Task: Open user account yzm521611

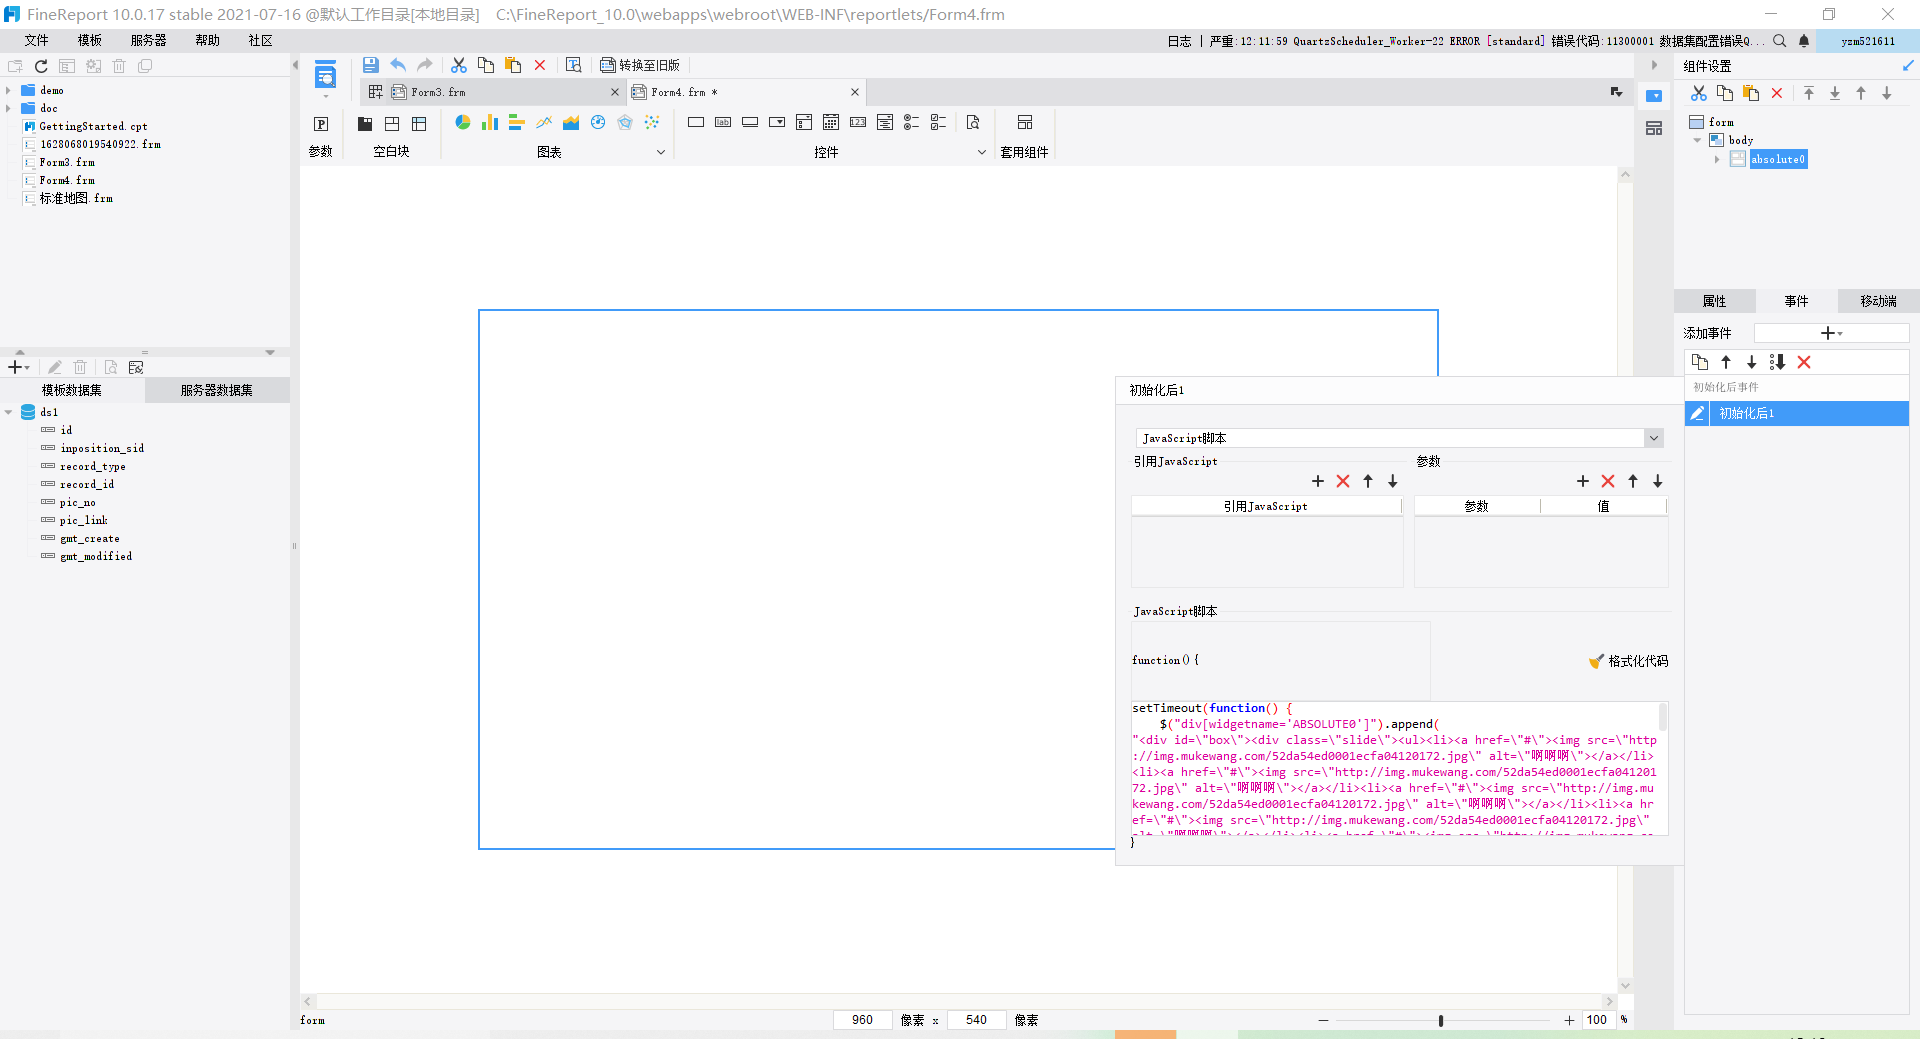Action: coord(1868,41)
